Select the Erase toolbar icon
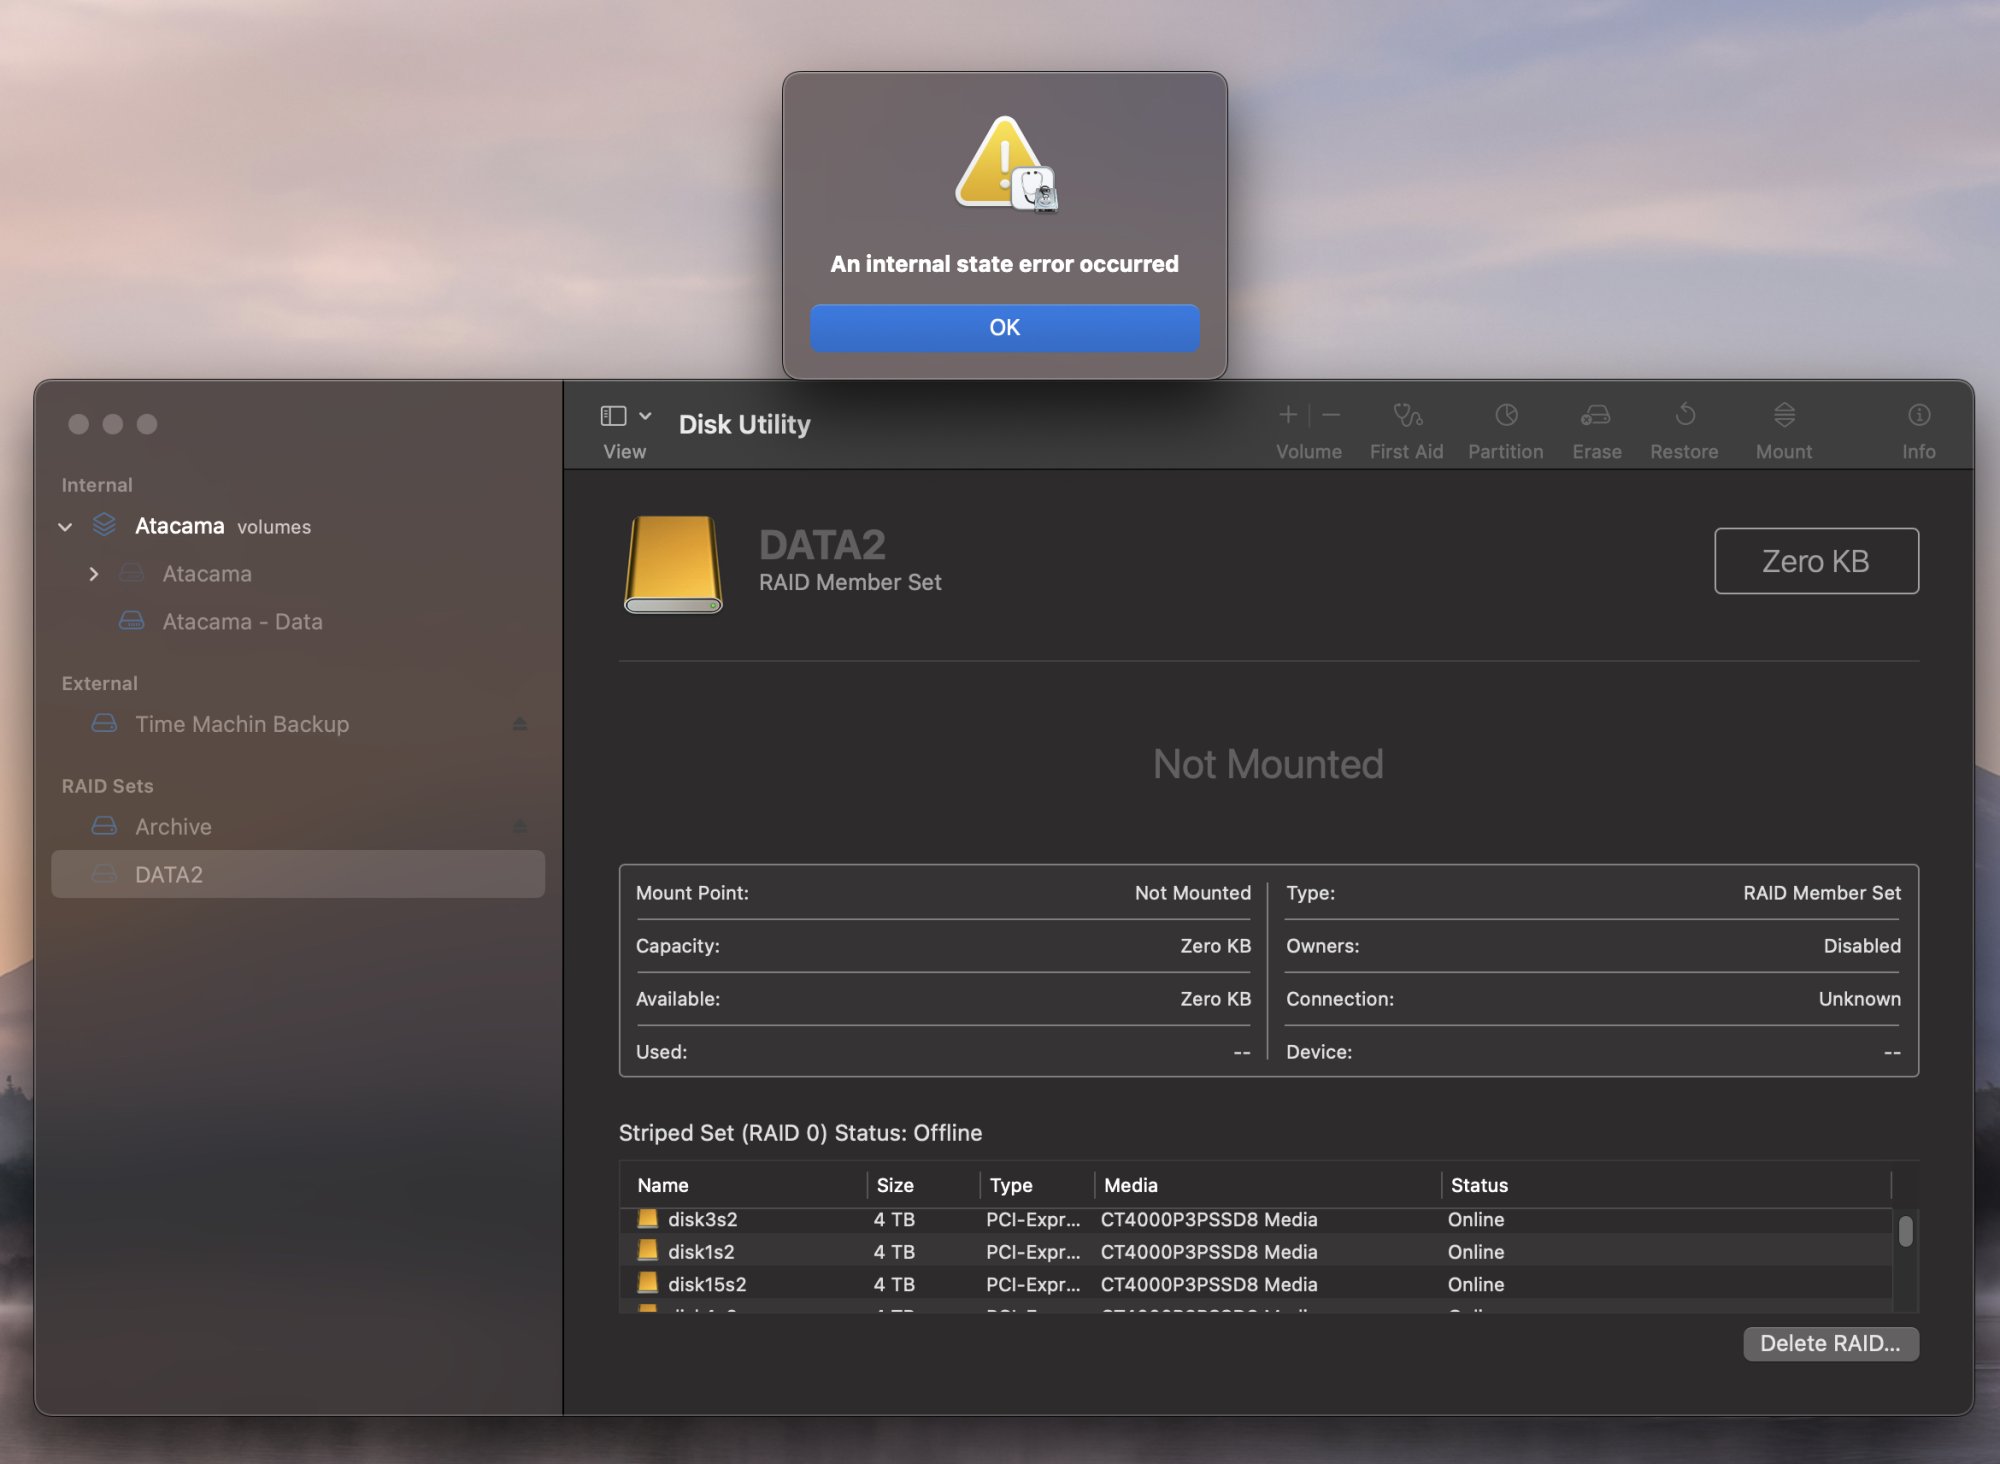2000x1464 pixels. 1596,415
